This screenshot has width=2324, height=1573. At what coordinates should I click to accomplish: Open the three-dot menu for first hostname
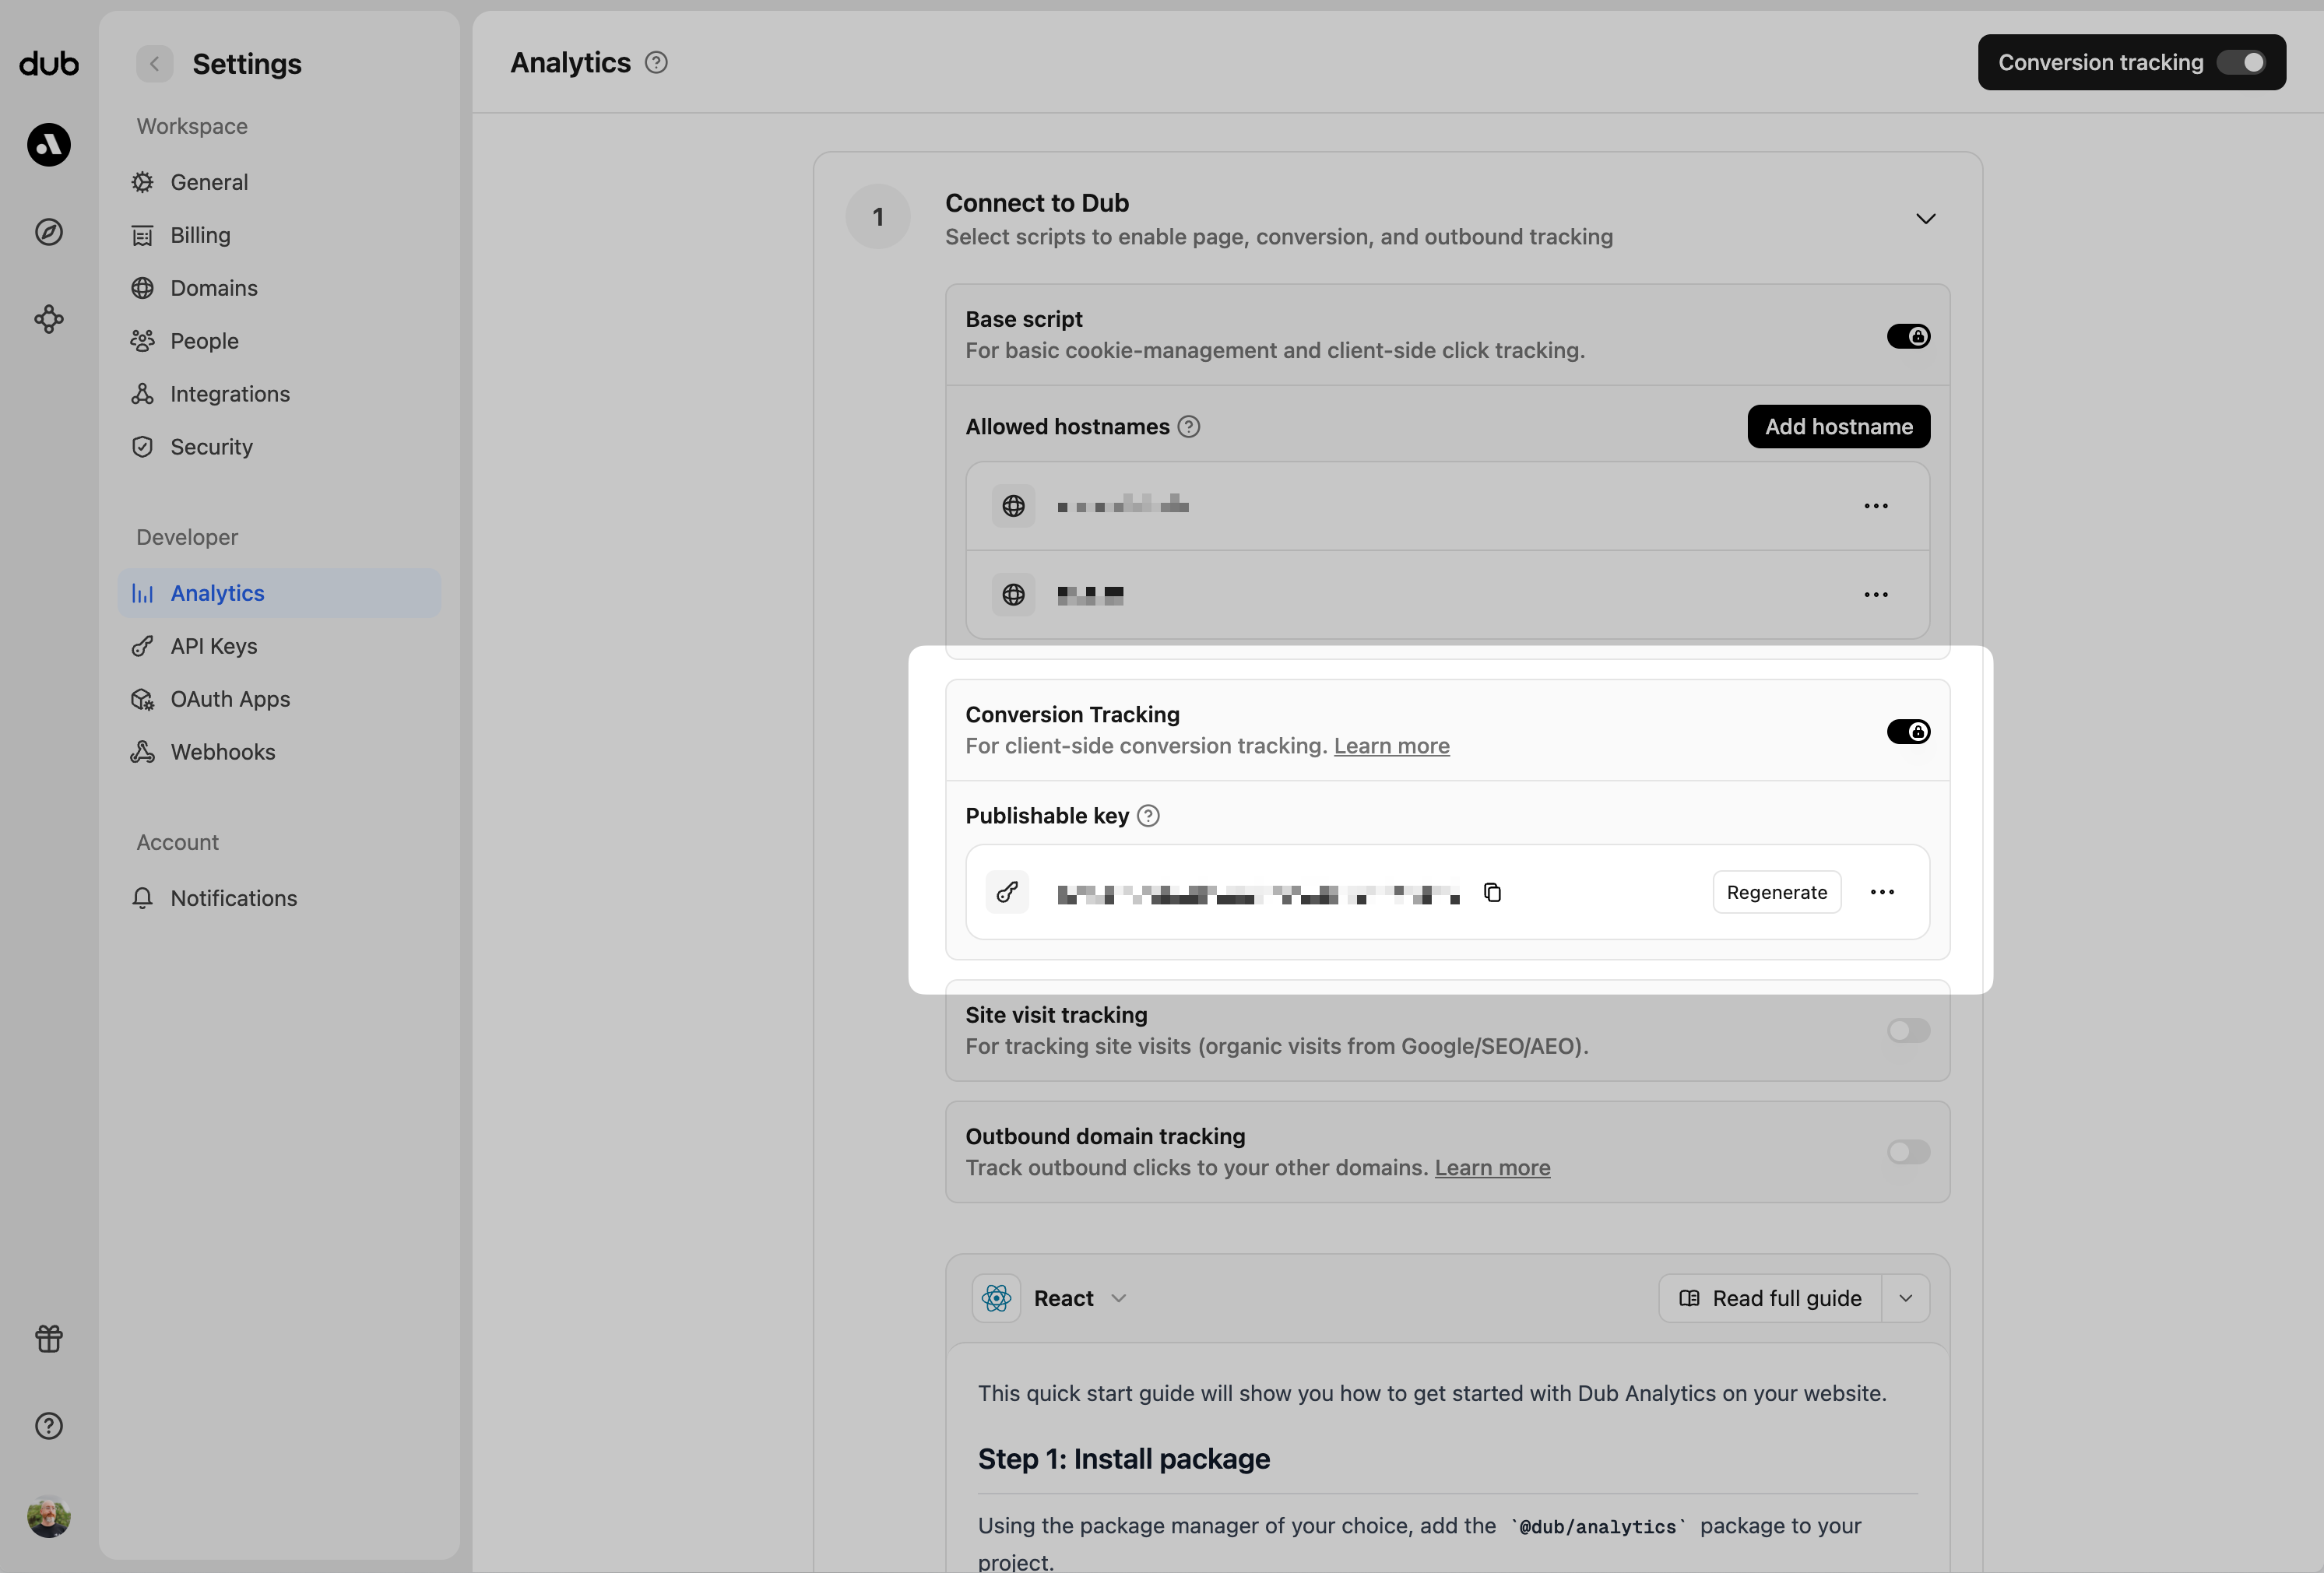[x=1875, y=506]
